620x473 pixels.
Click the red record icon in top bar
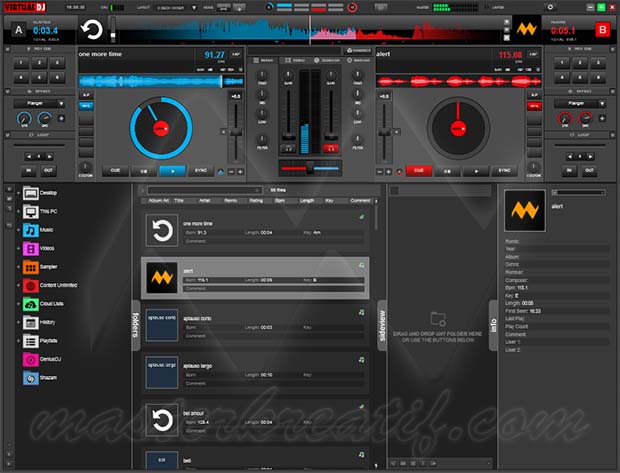click(352, 7)
